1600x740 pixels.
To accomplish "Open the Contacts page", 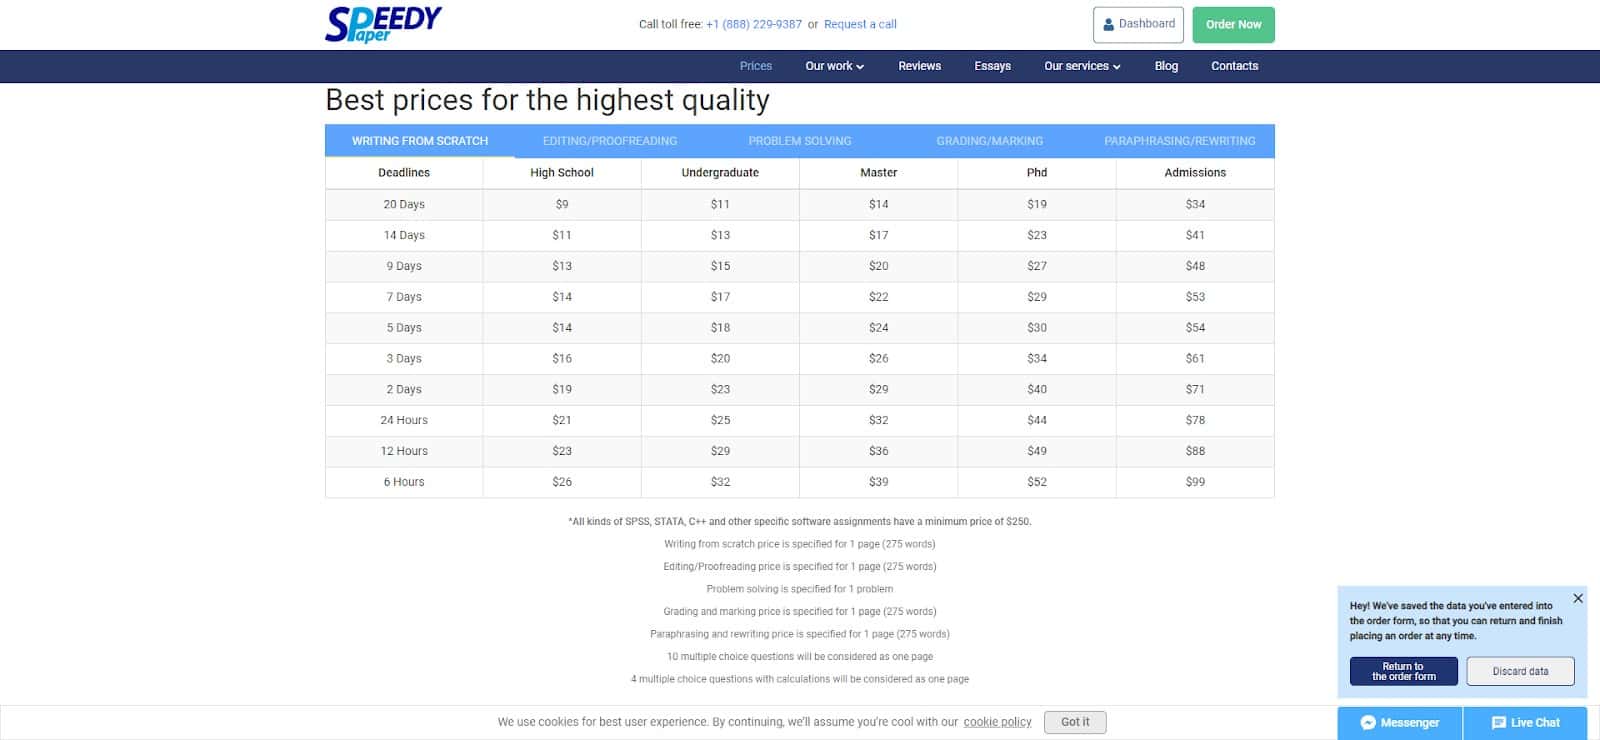I will coord(1234,66).
